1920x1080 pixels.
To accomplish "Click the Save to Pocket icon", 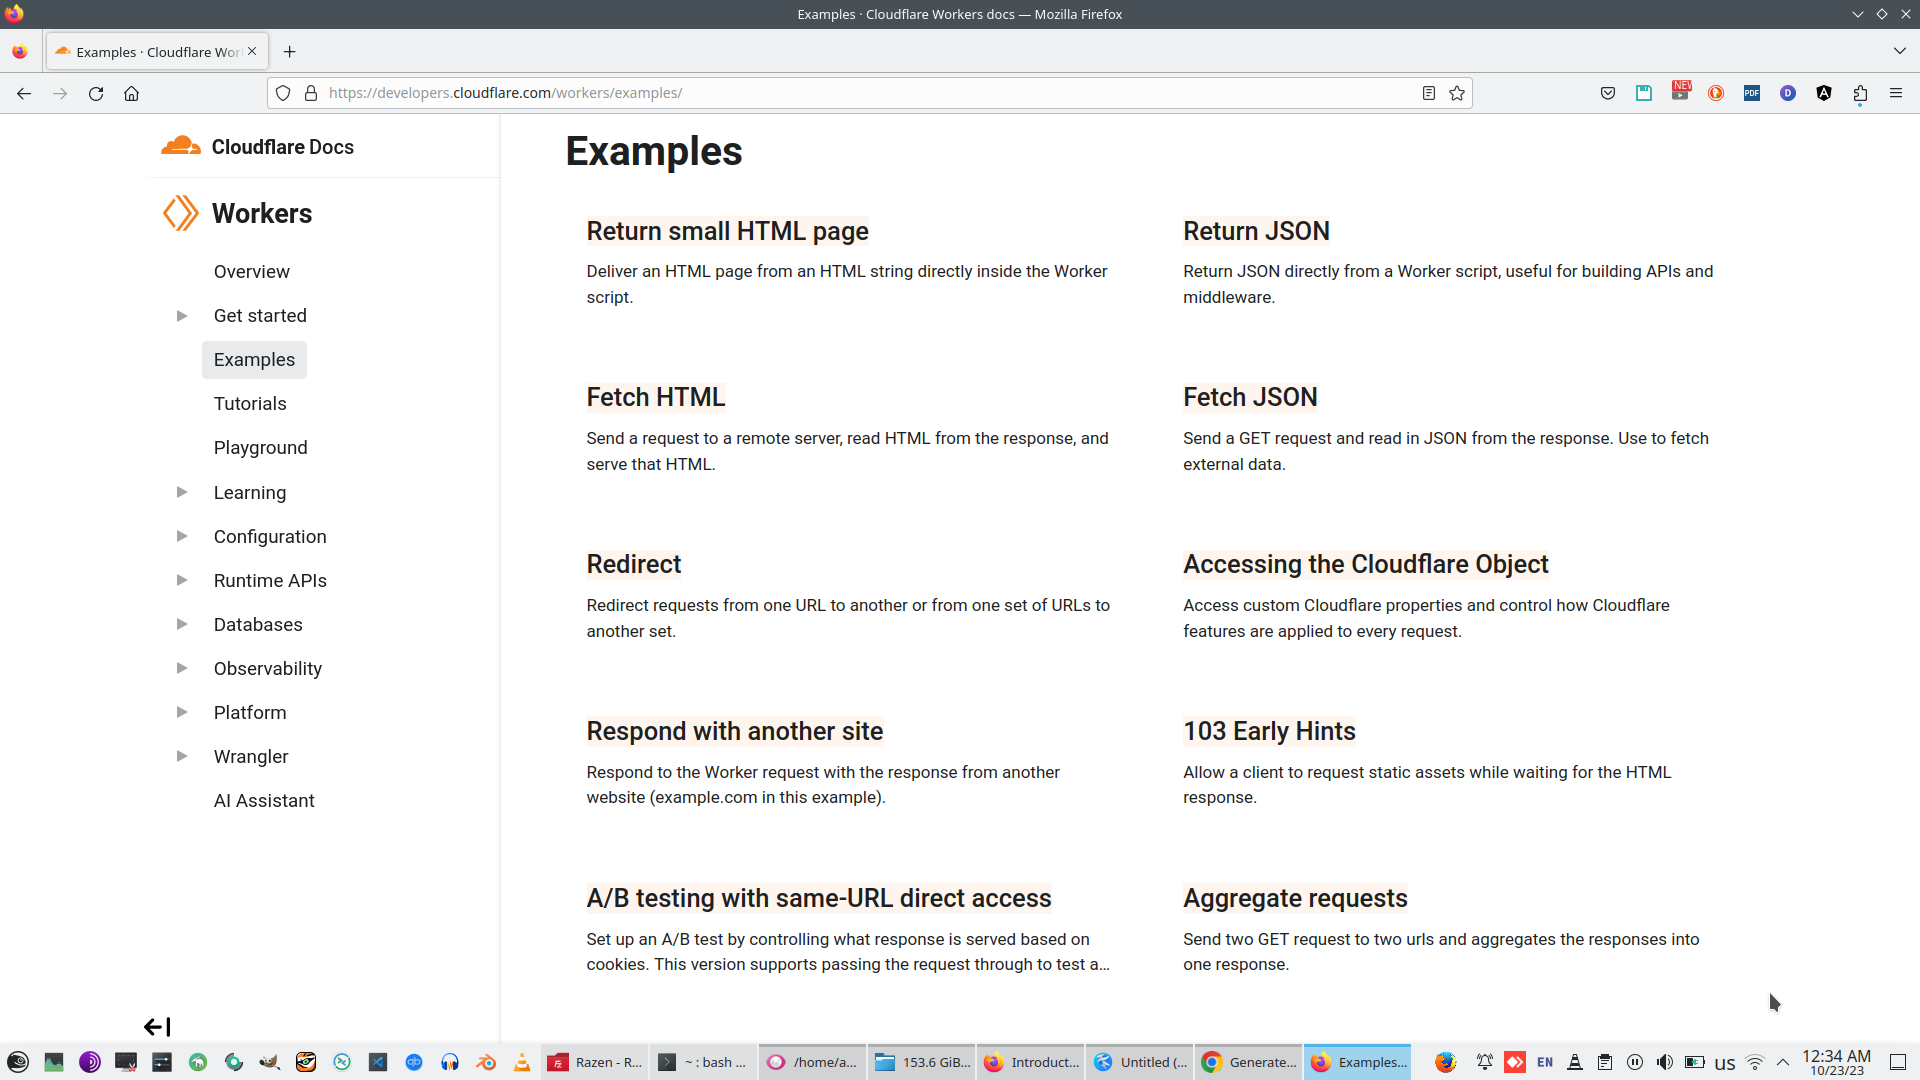I will [1608, 93].
